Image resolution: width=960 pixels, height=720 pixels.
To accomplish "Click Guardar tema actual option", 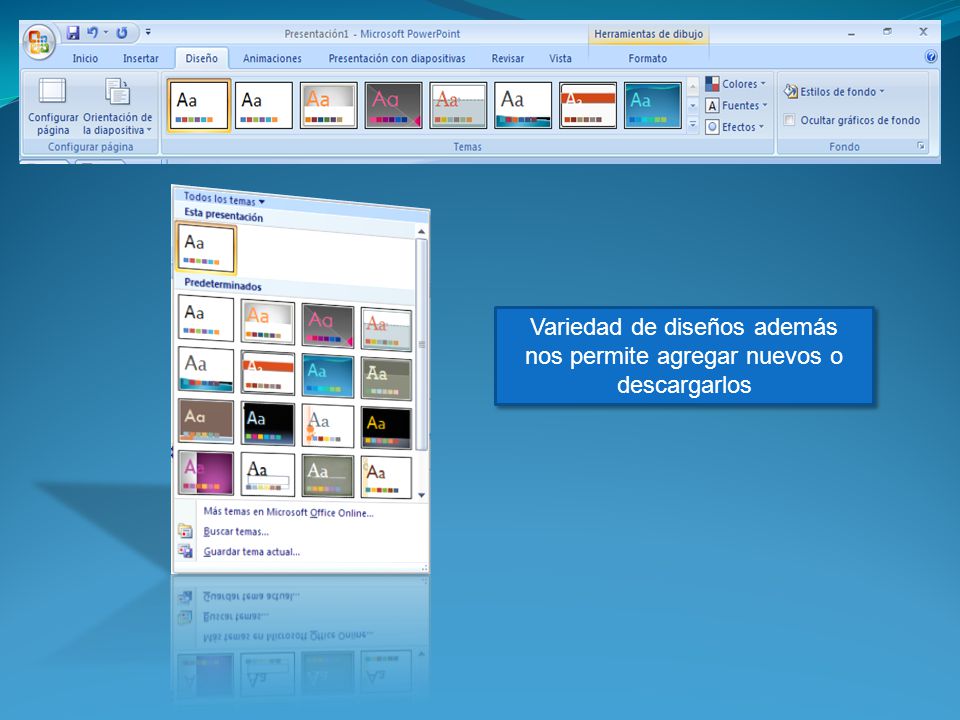I will [x=252, y=552].
